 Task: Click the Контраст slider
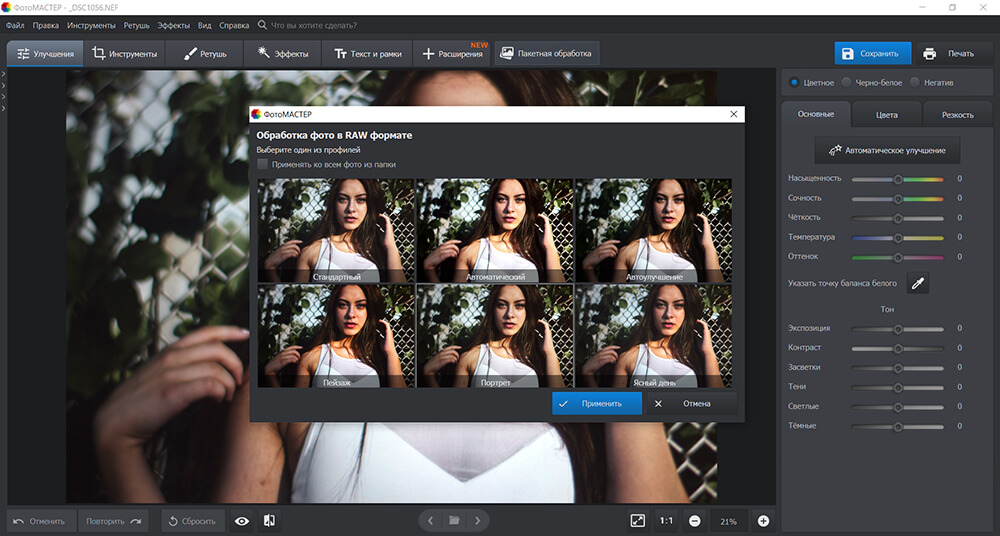(x=897, y=348)
